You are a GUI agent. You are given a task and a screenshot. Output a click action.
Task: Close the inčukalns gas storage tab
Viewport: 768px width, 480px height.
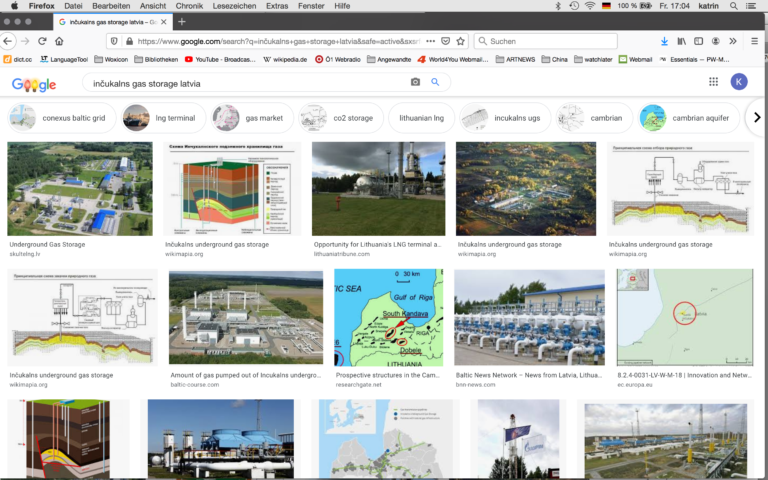(x=164, y=22)
